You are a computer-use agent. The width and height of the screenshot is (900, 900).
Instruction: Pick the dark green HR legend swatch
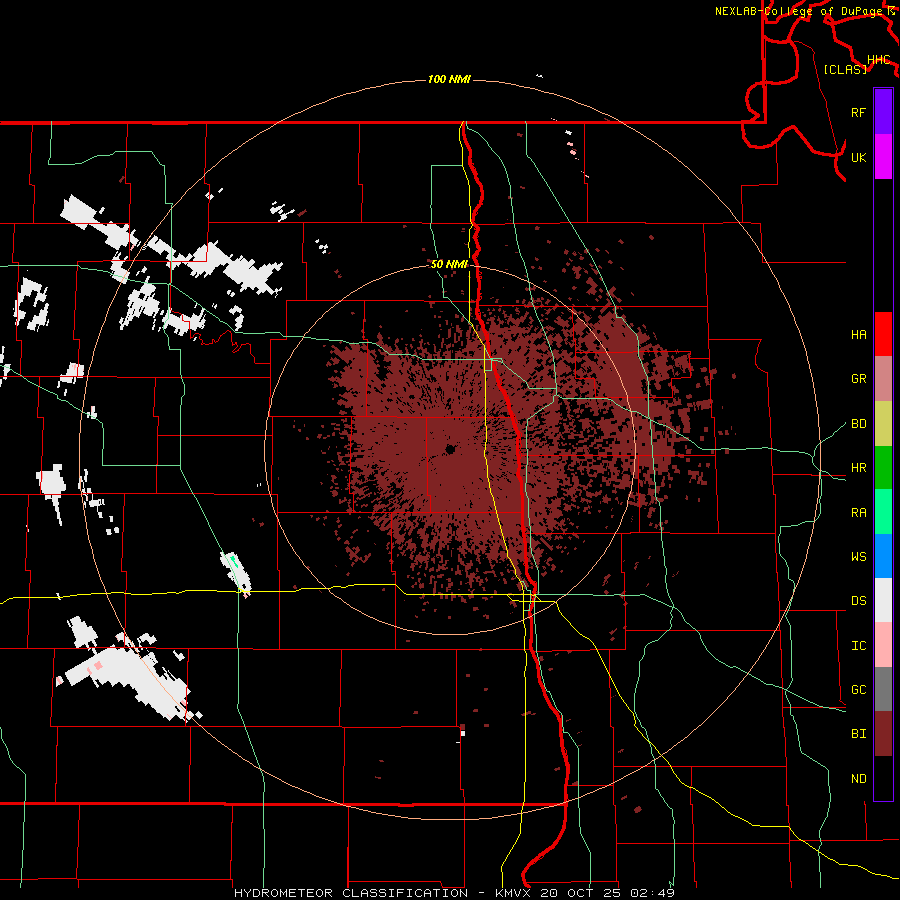[883, 467]
